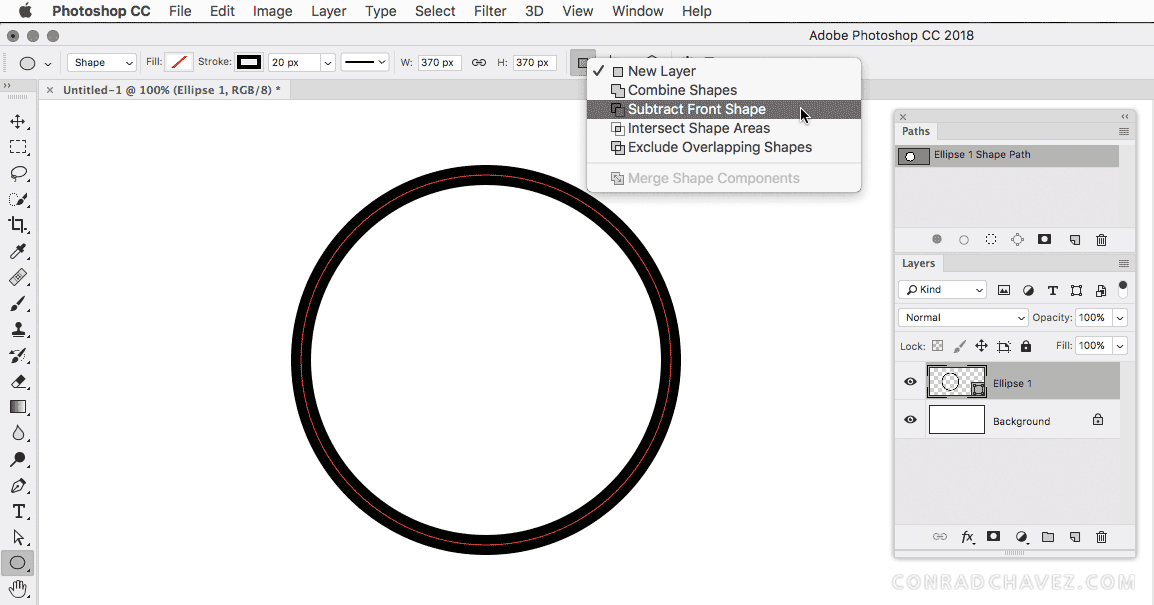Viewport: 1154px width, 605px height.
Task: Open the Shape tool mode dropdown
Action: (102, 63)
